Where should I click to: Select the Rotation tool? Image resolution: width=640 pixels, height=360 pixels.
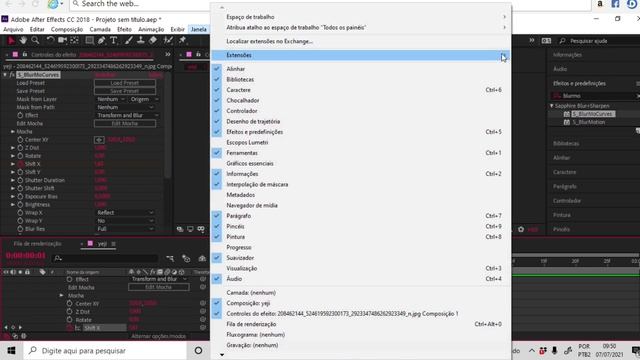click(x=50, y=40)
